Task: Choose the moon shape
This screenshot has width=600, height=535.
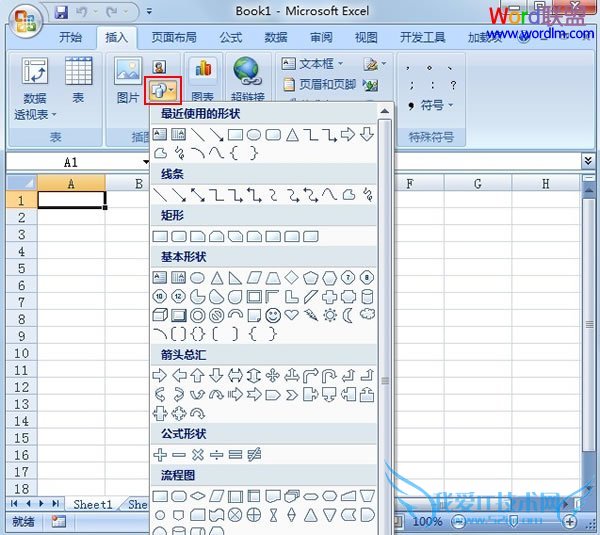Action: click(348, 315)
